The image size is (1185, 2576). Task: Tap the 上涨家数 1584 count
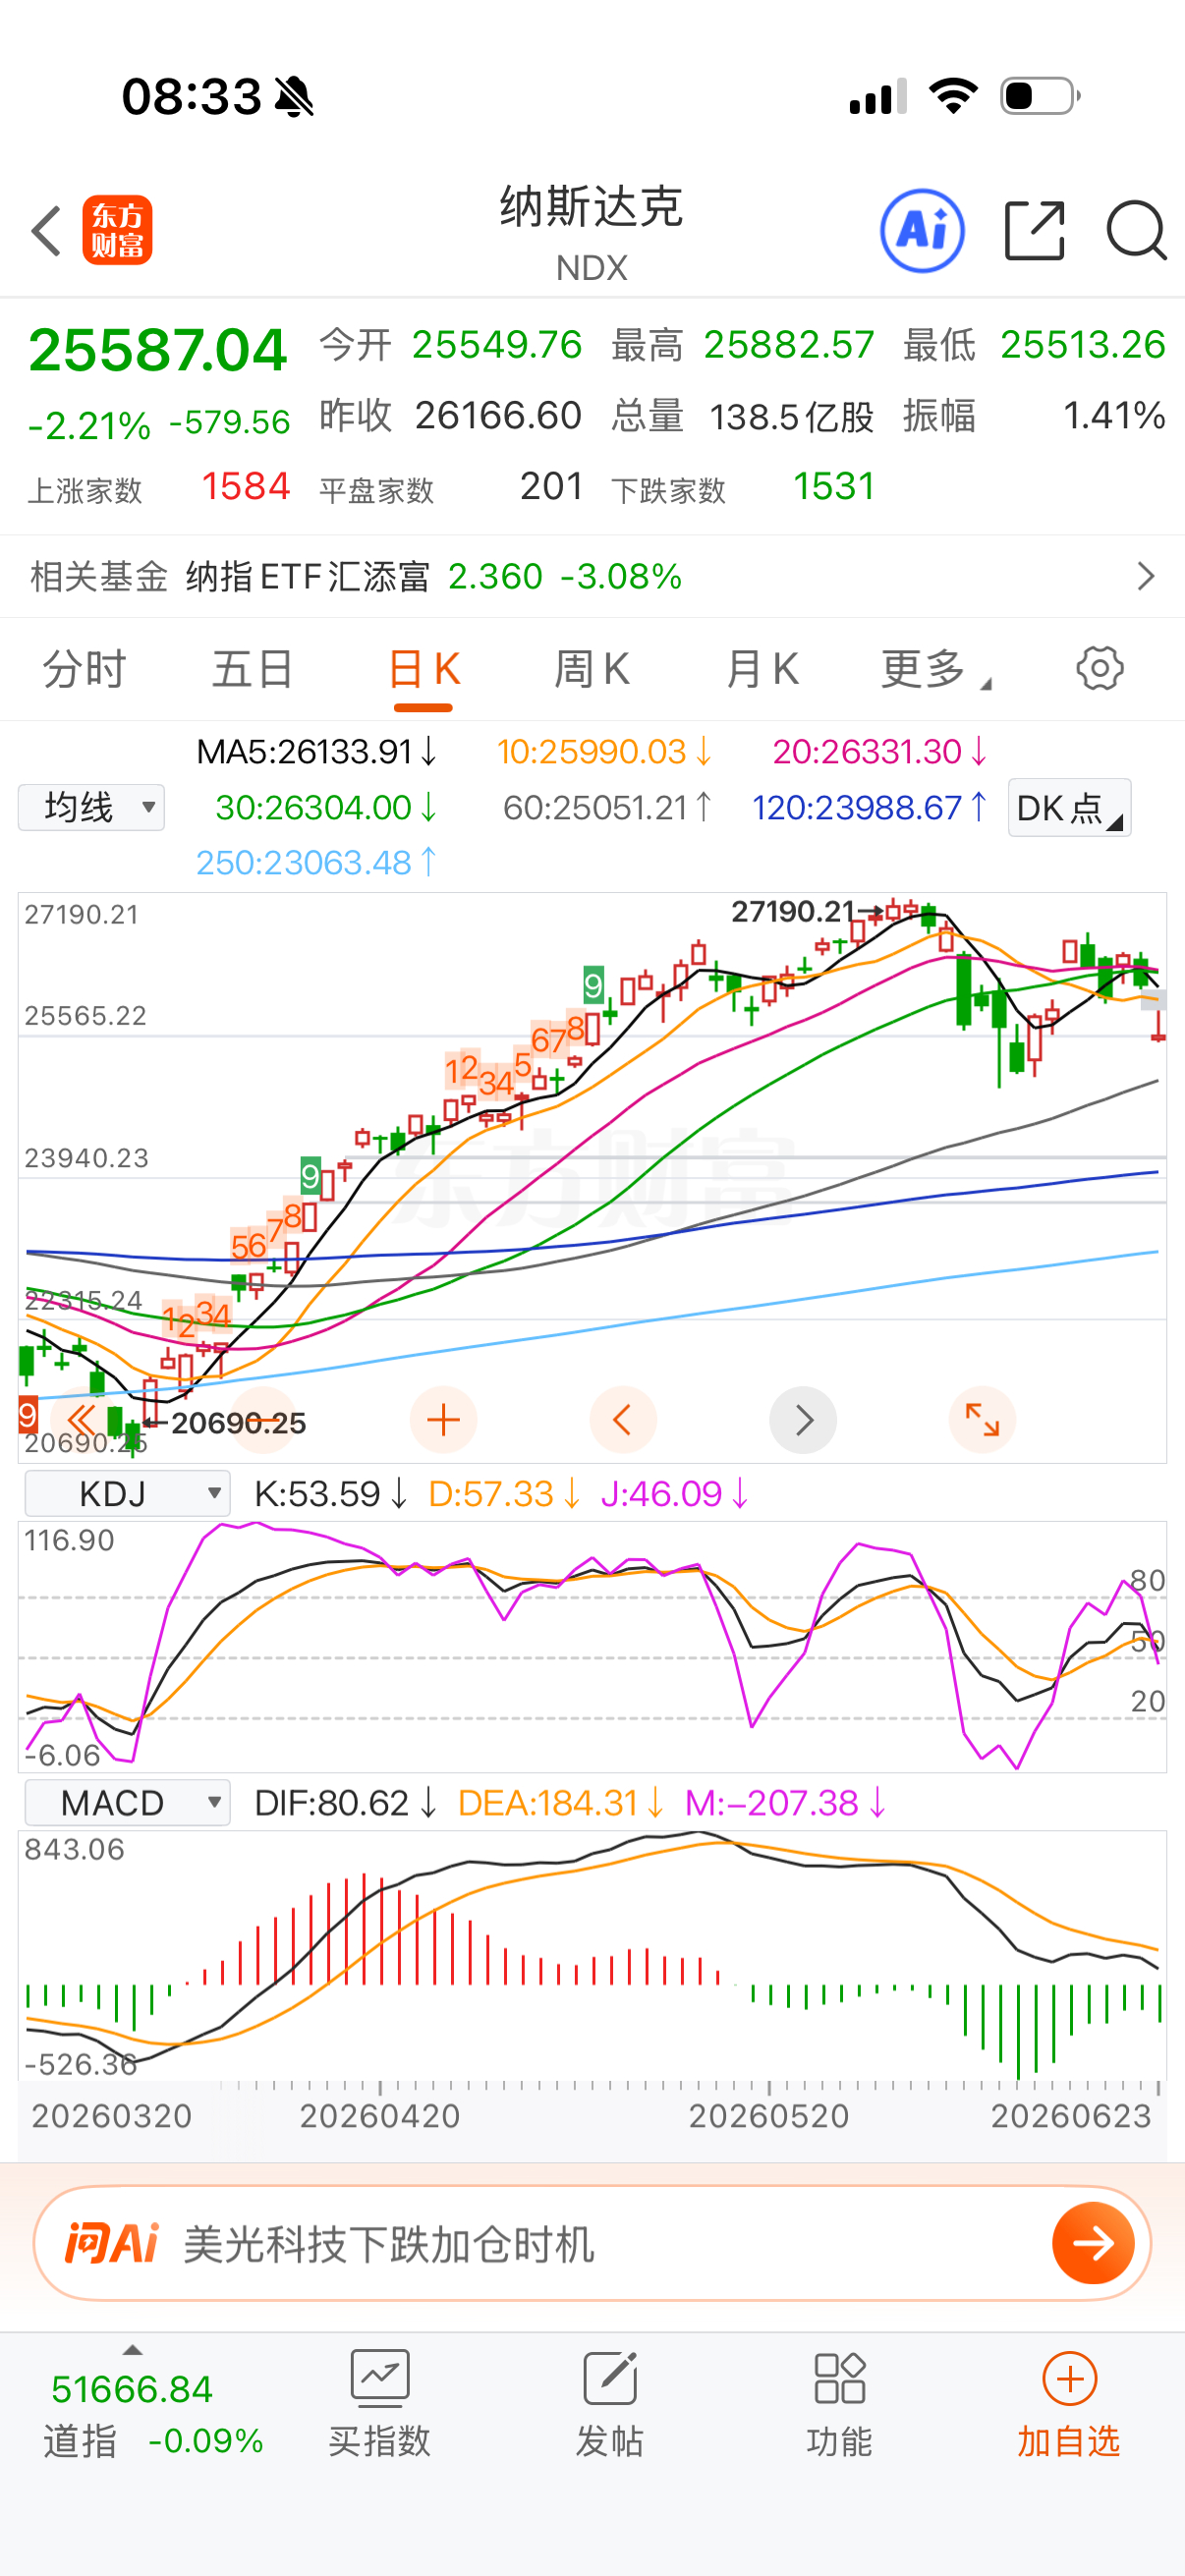click(159, 487)
